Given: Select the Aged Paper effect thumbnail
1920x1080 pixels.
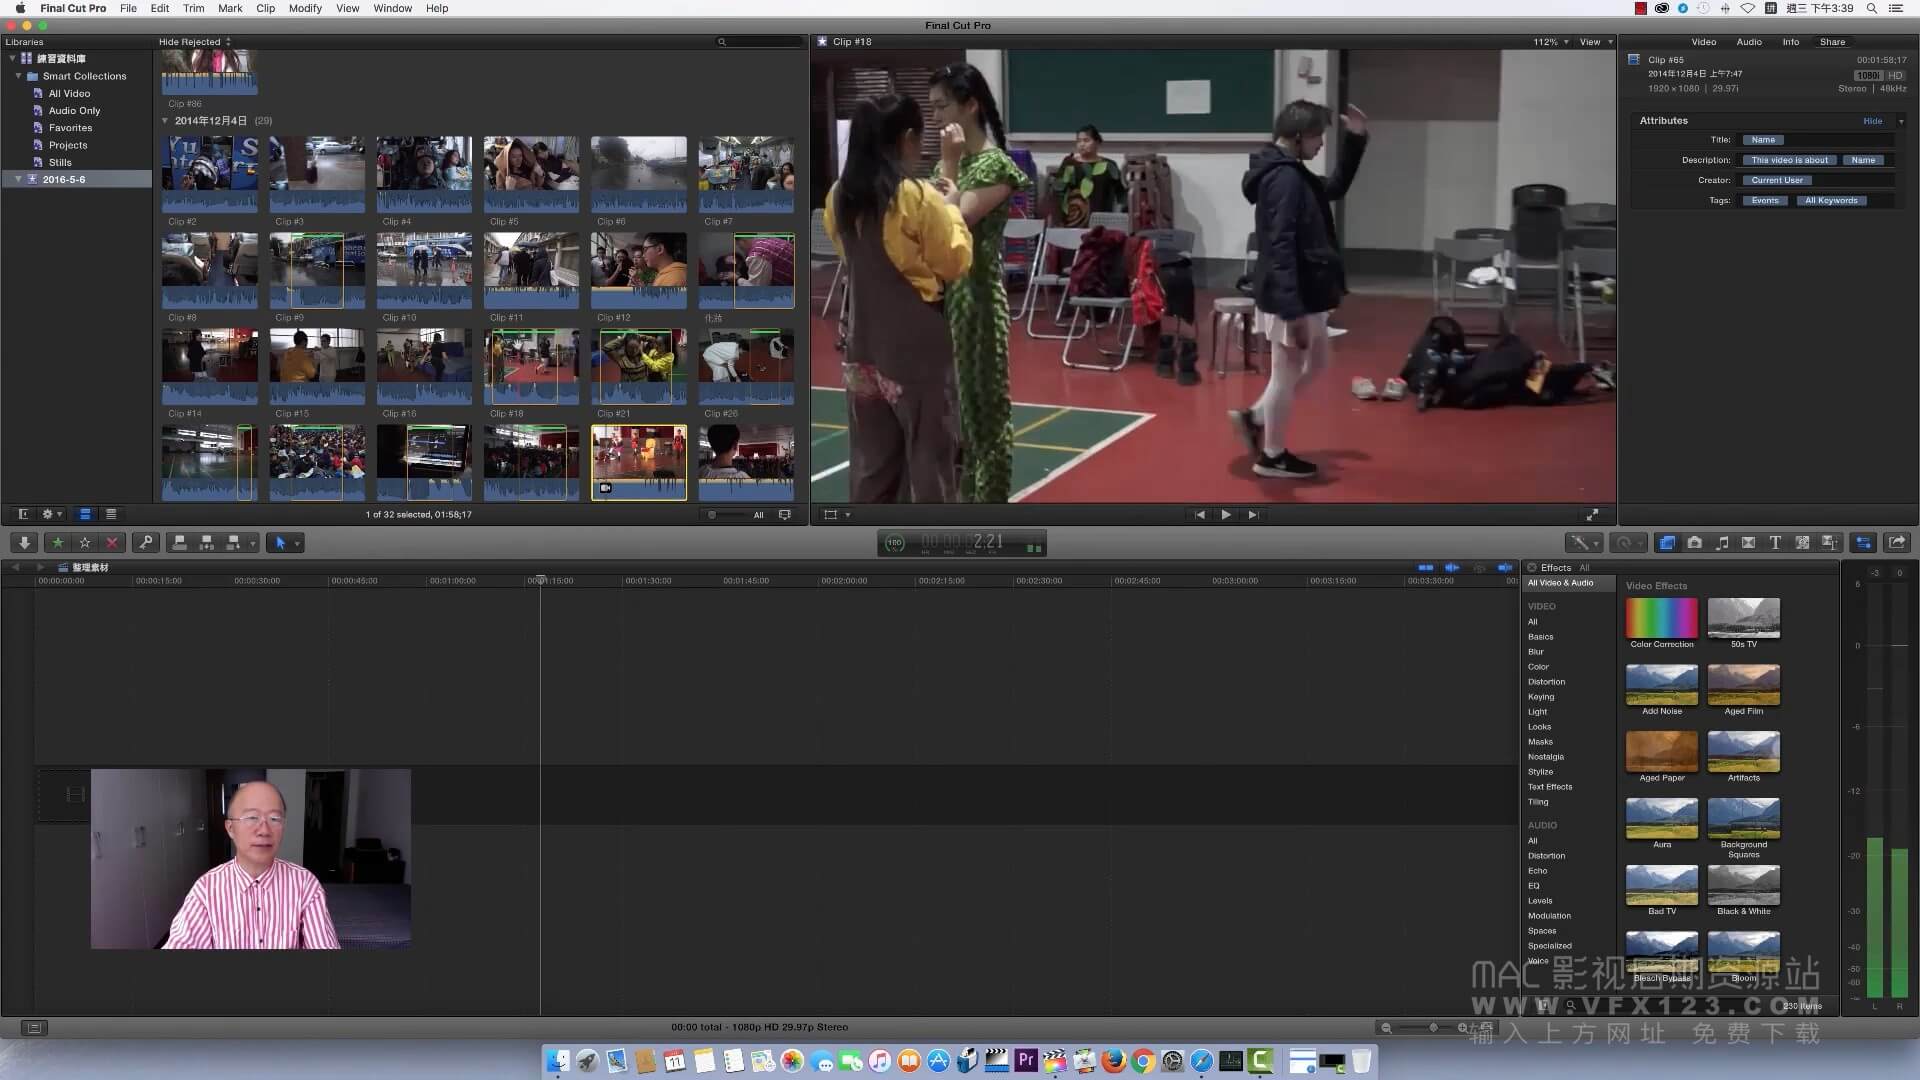Looking at the screenshot, I should 1661,752.
